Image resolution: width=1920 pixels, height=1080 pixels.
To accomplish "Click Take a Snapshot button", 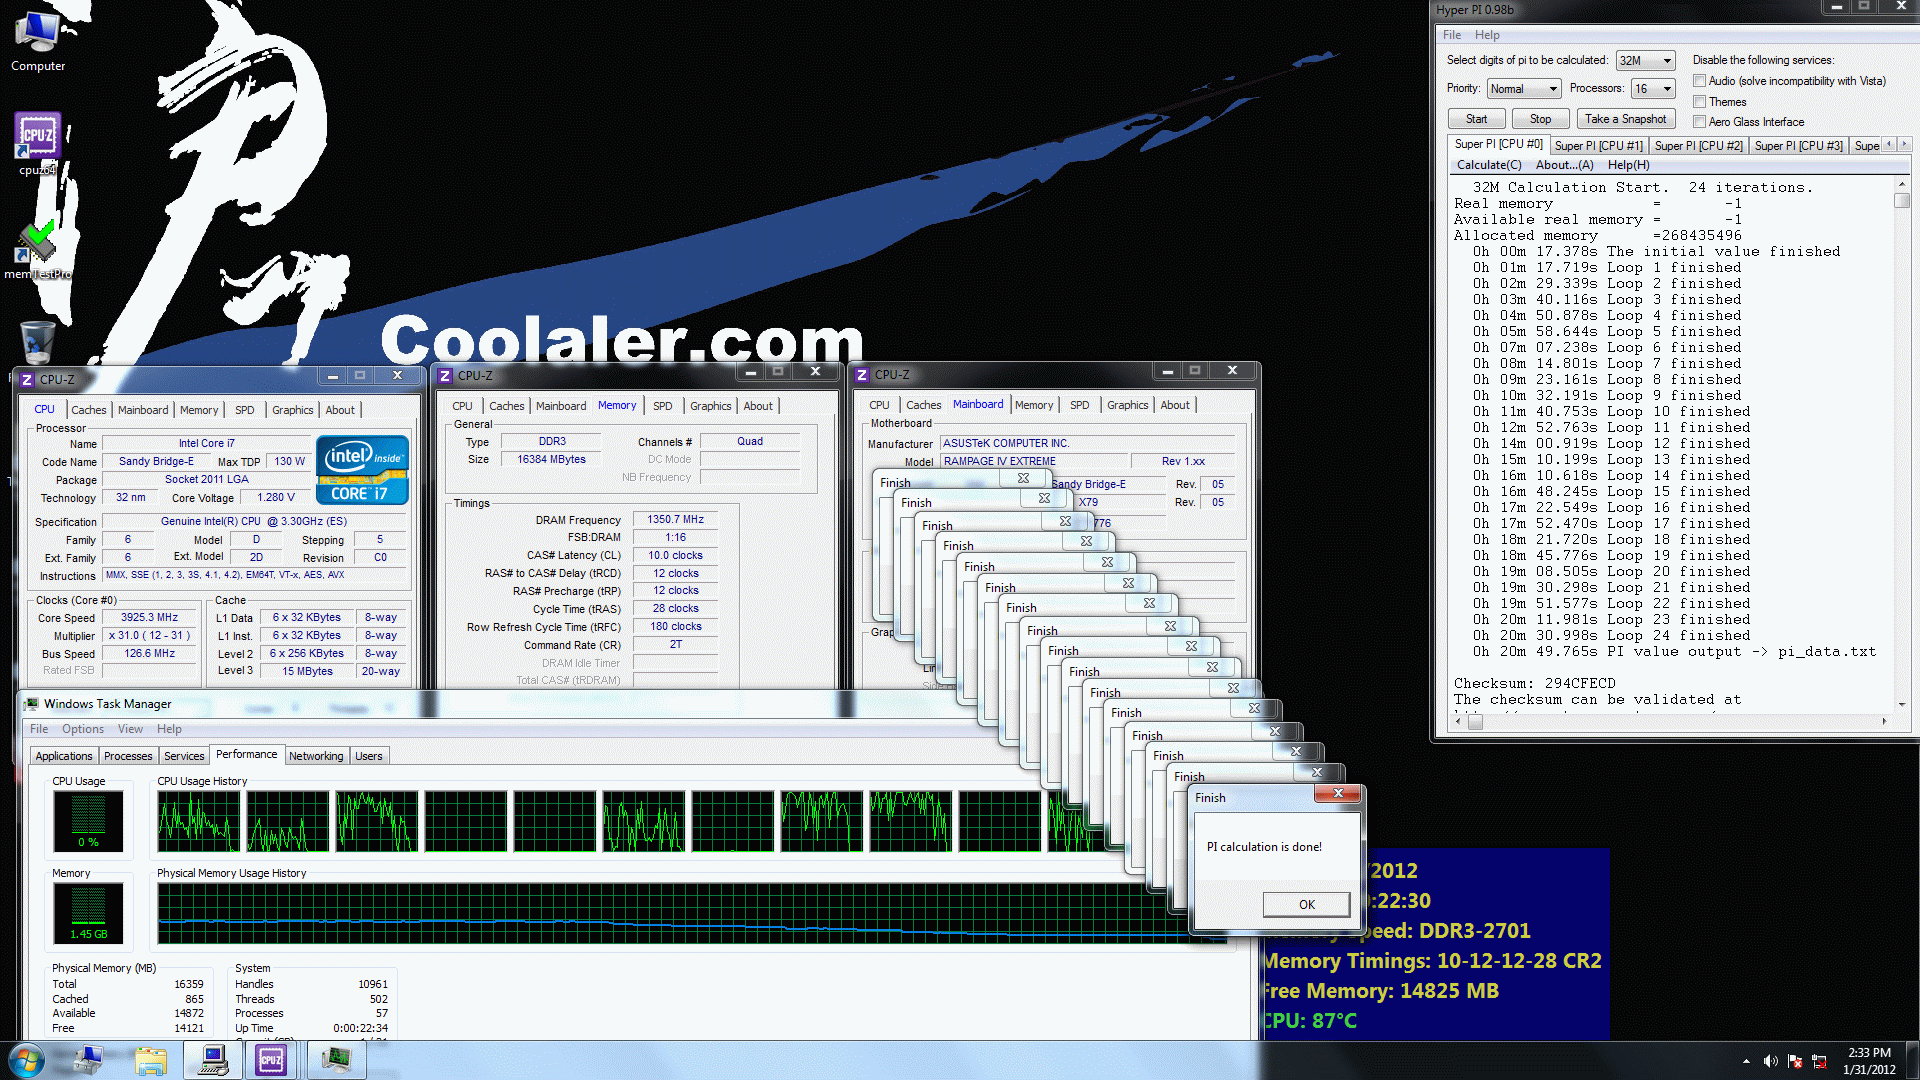I will [1625, 119].
